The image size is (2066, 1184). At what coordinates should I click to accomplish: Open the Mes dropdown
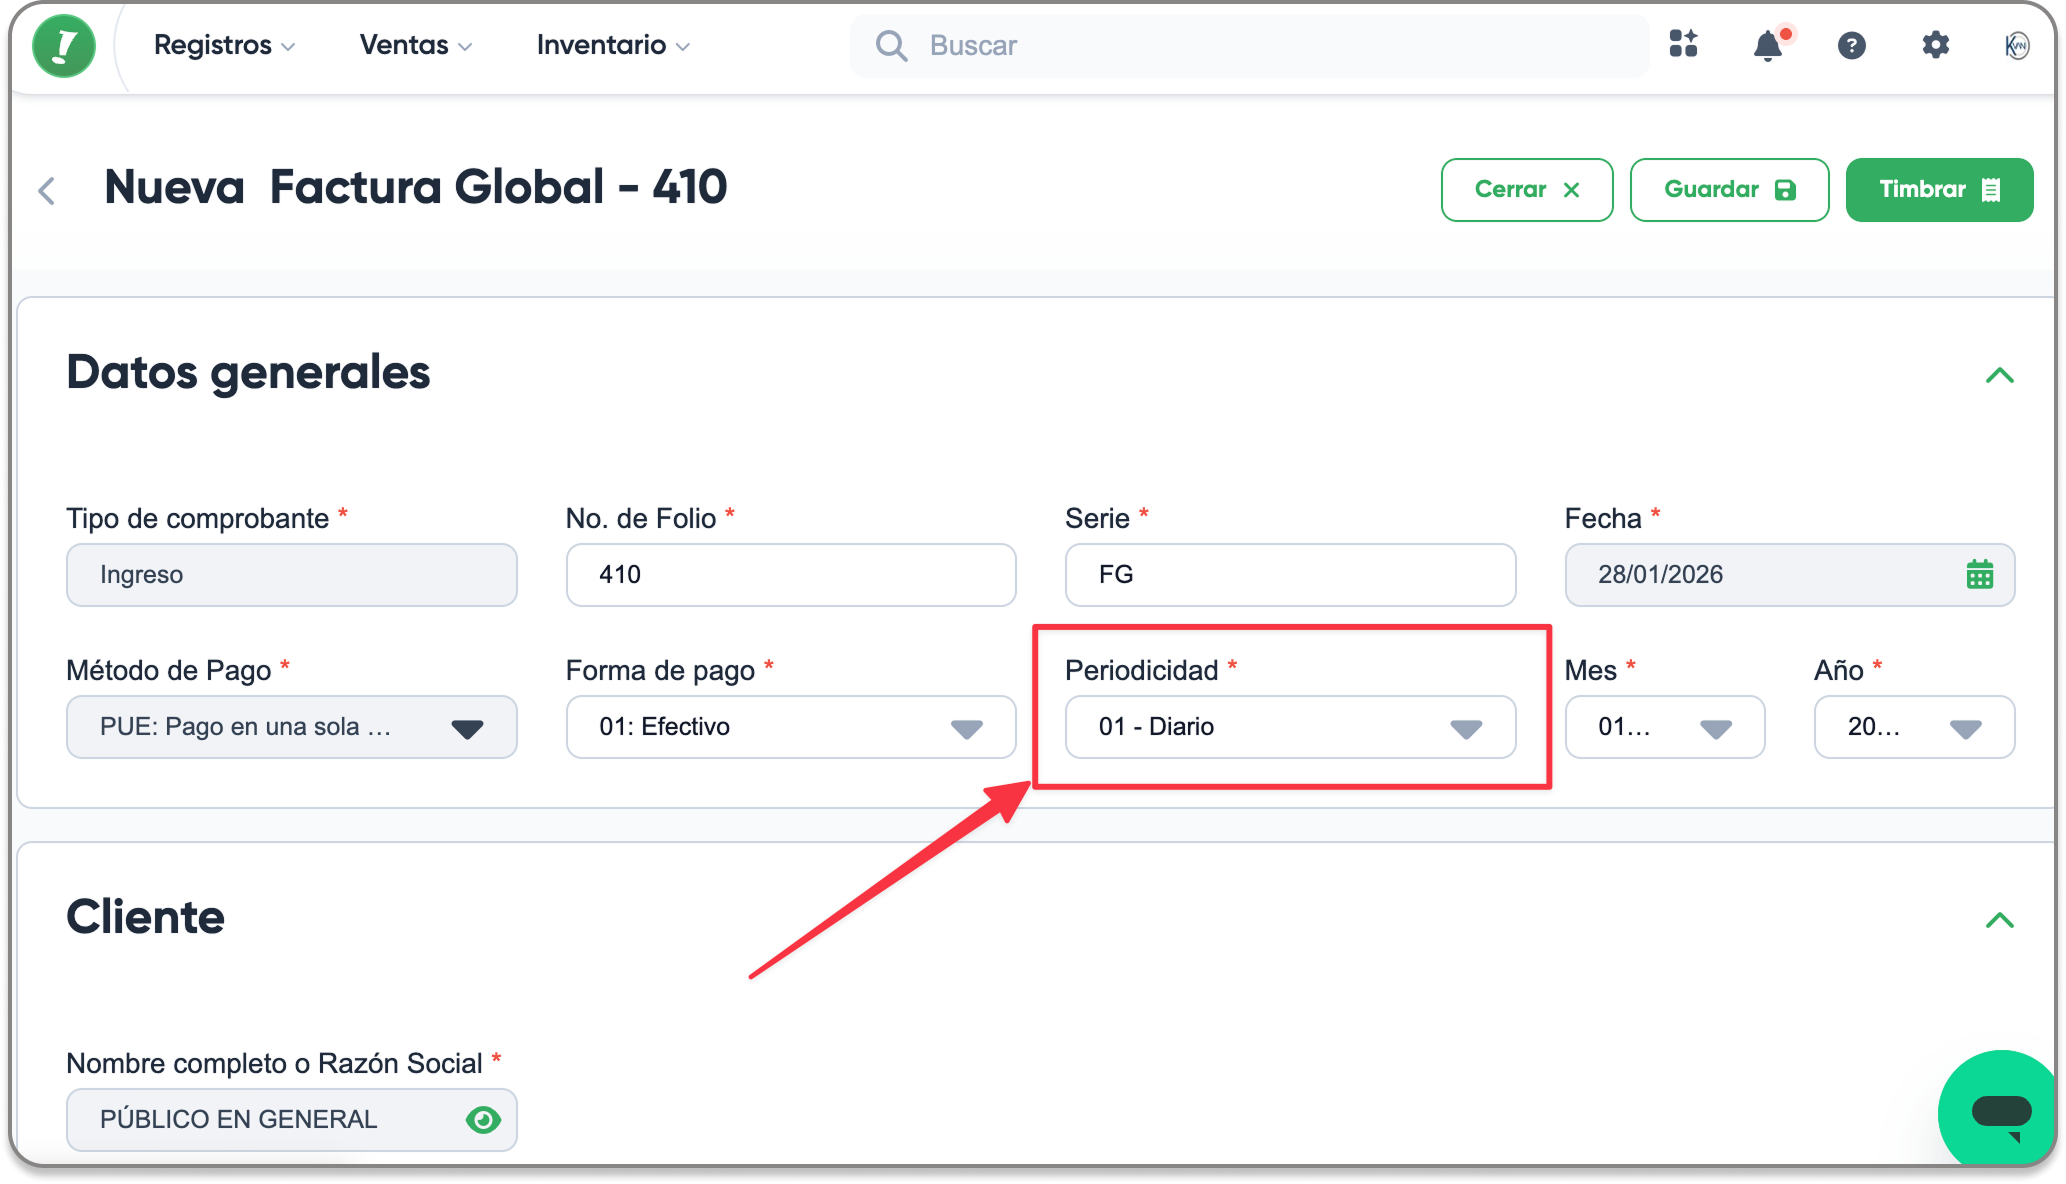coord(1665,727)
